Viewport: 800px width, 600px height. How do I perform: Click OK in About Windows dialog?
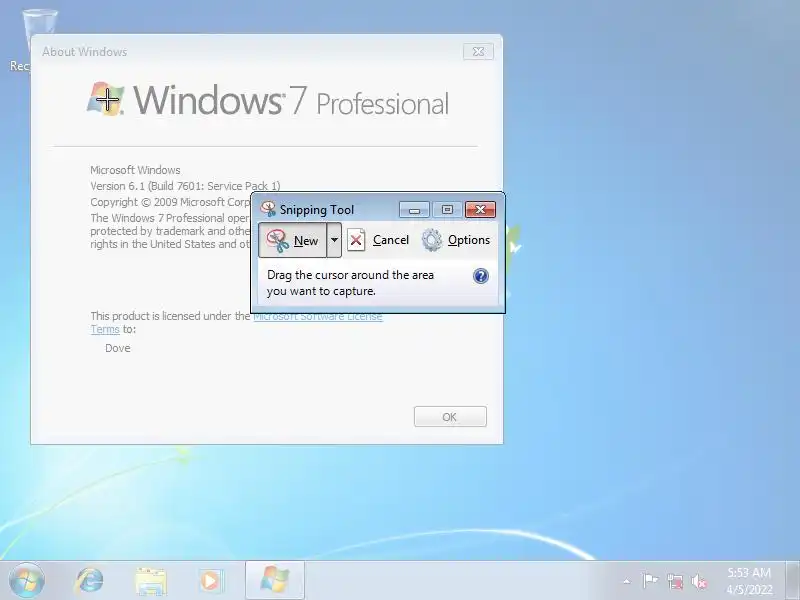click(450, 417)
